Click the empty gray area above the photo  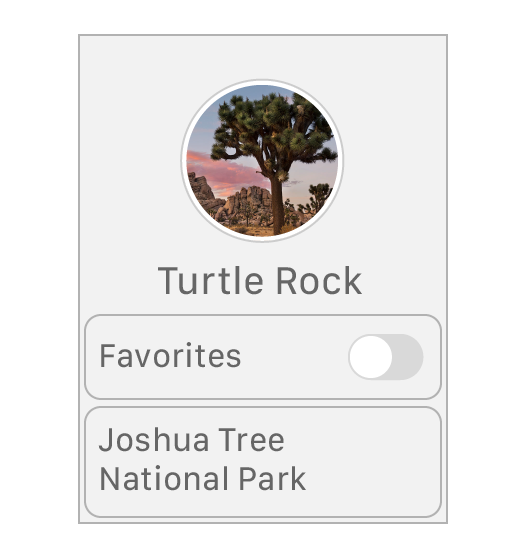point(263,57)
